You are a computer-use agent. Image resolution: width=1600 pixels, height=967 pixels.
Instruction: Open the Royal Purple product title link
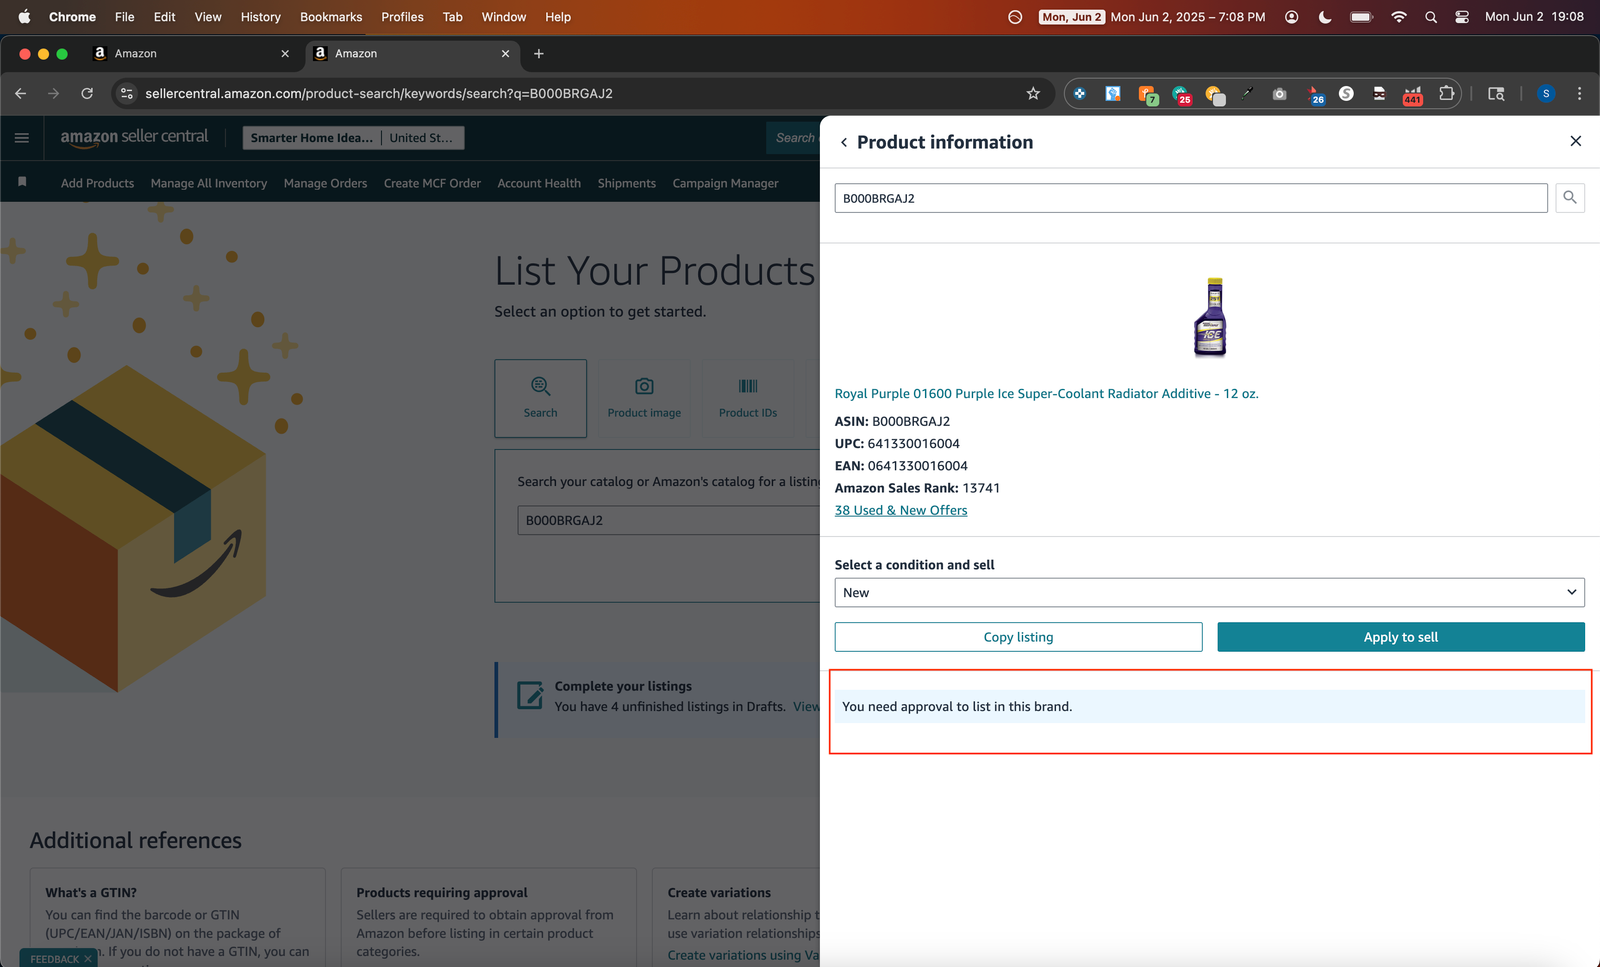point(1046,393)
